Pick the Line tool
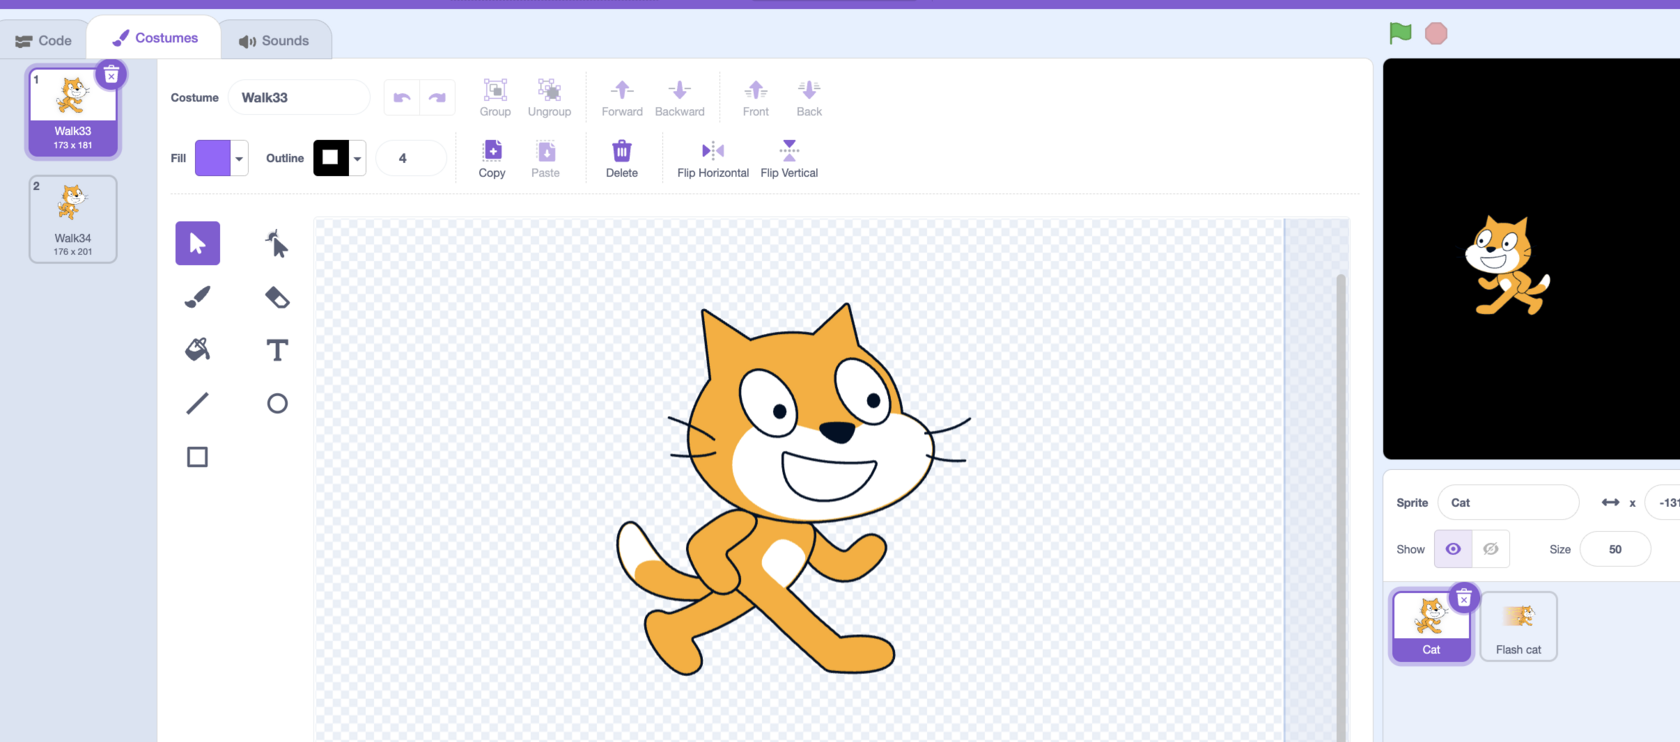The image size is (1680, 742). 197,403
